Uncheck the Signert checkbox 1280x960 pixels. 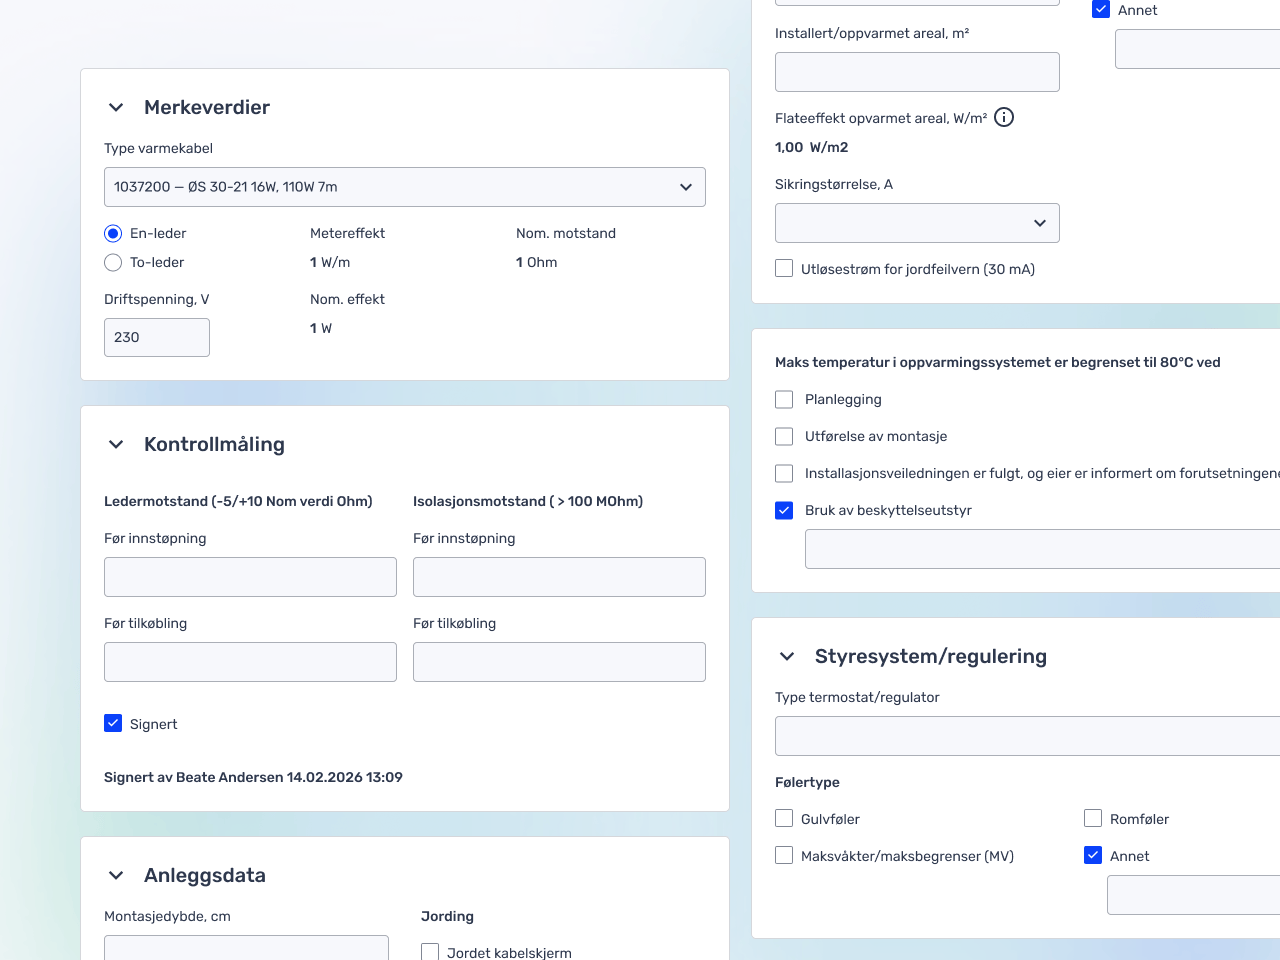[113, 723]
